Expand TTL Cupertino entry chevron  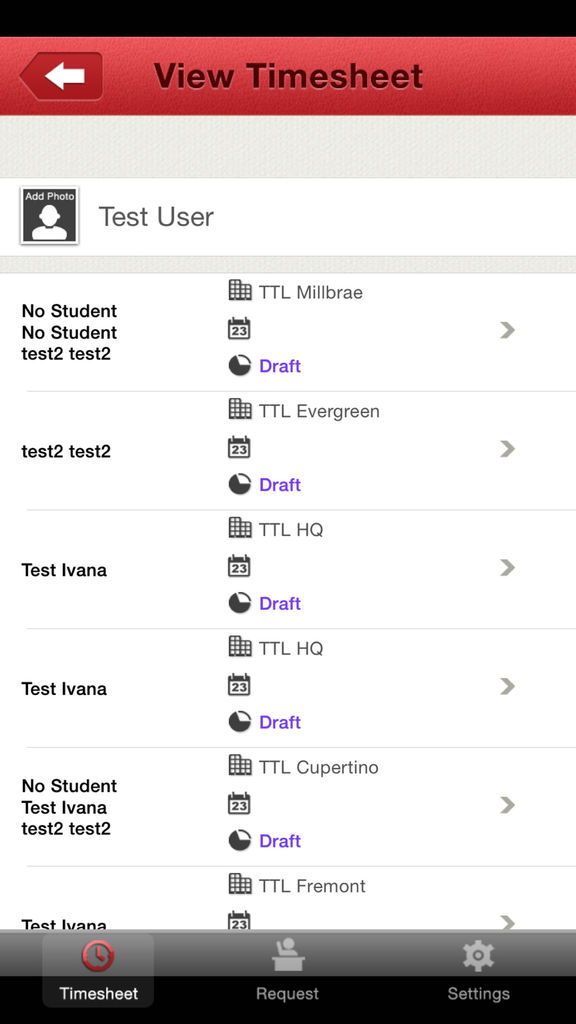tap(507, 805)
